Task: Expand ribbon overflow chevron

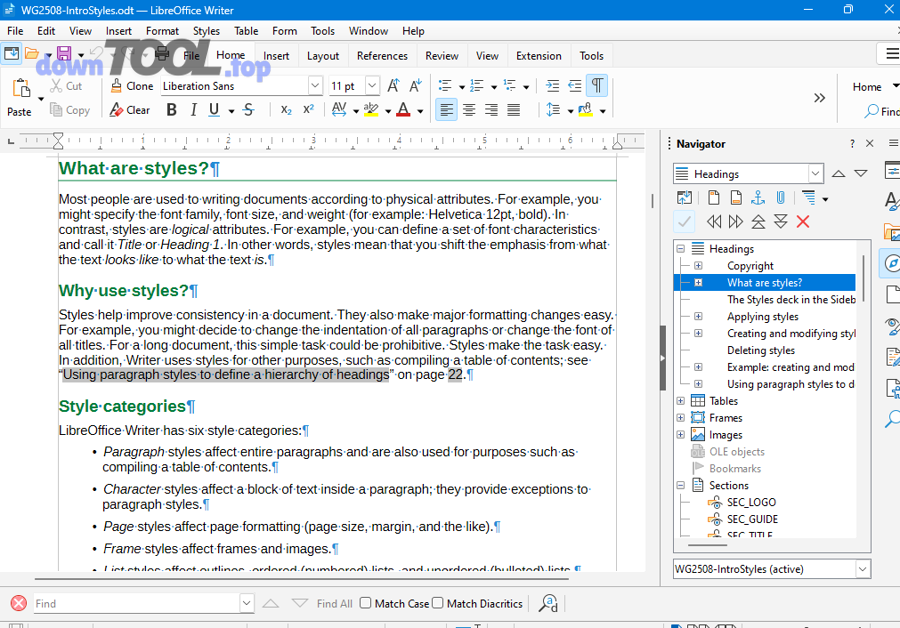Action: (819, 98)
